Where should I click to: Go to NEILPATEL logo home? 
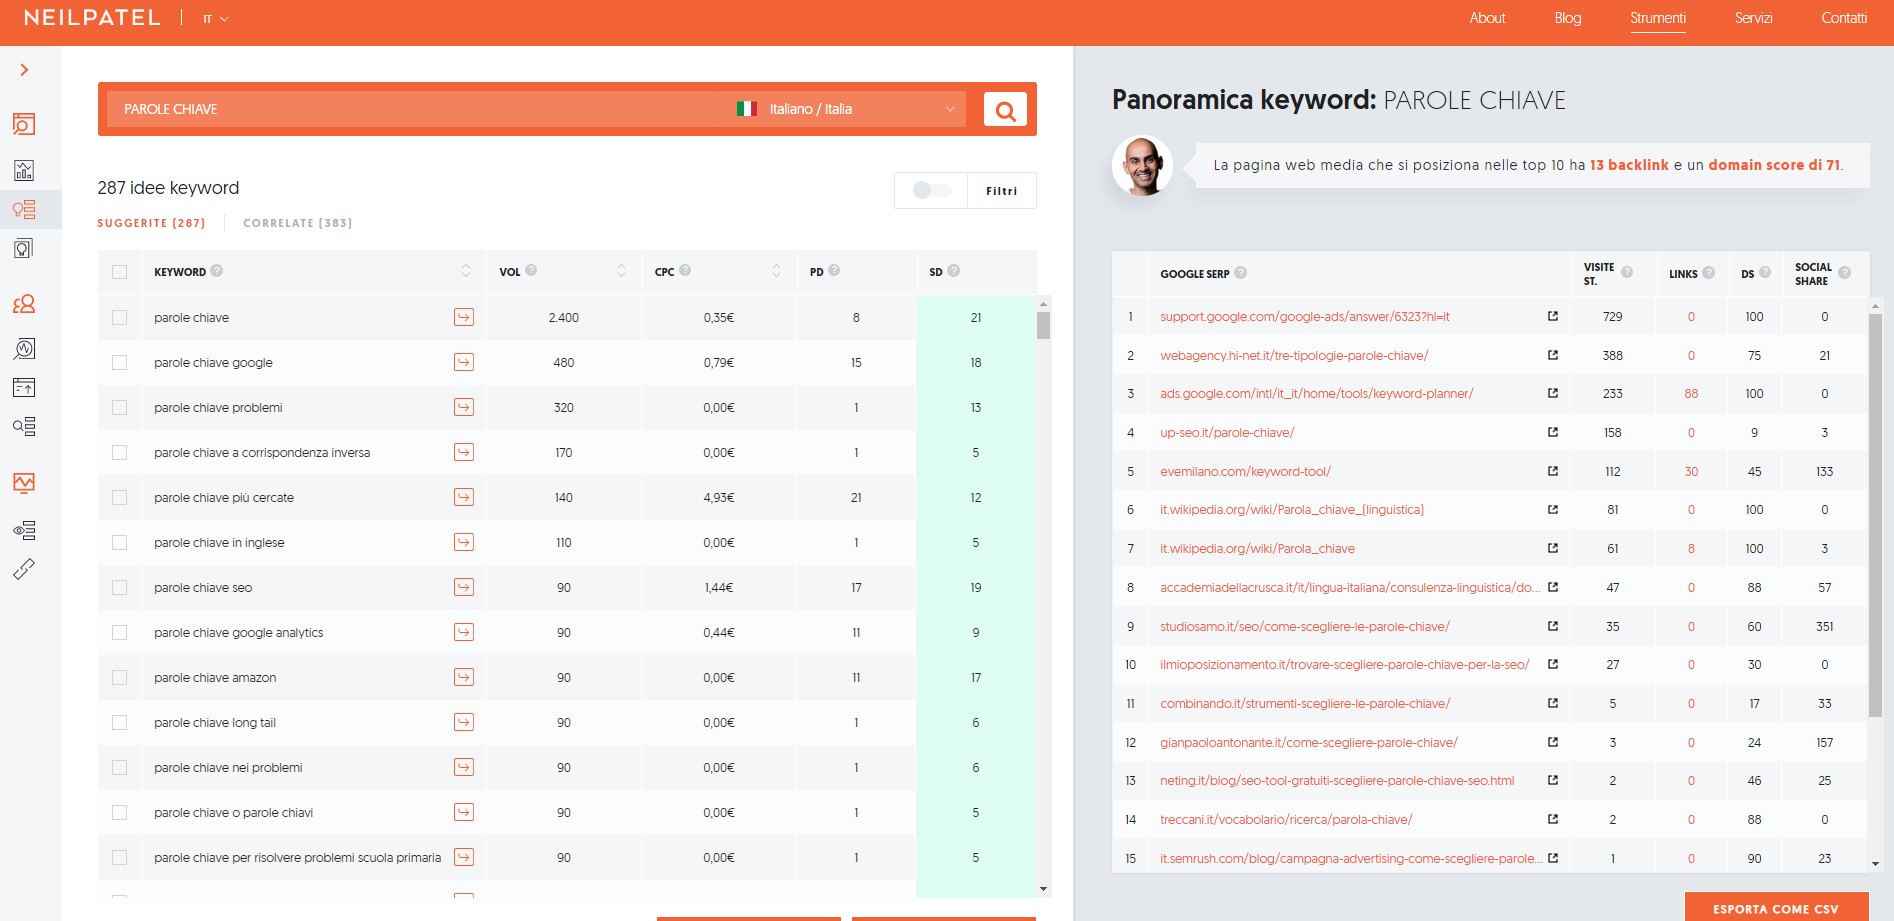92,18
